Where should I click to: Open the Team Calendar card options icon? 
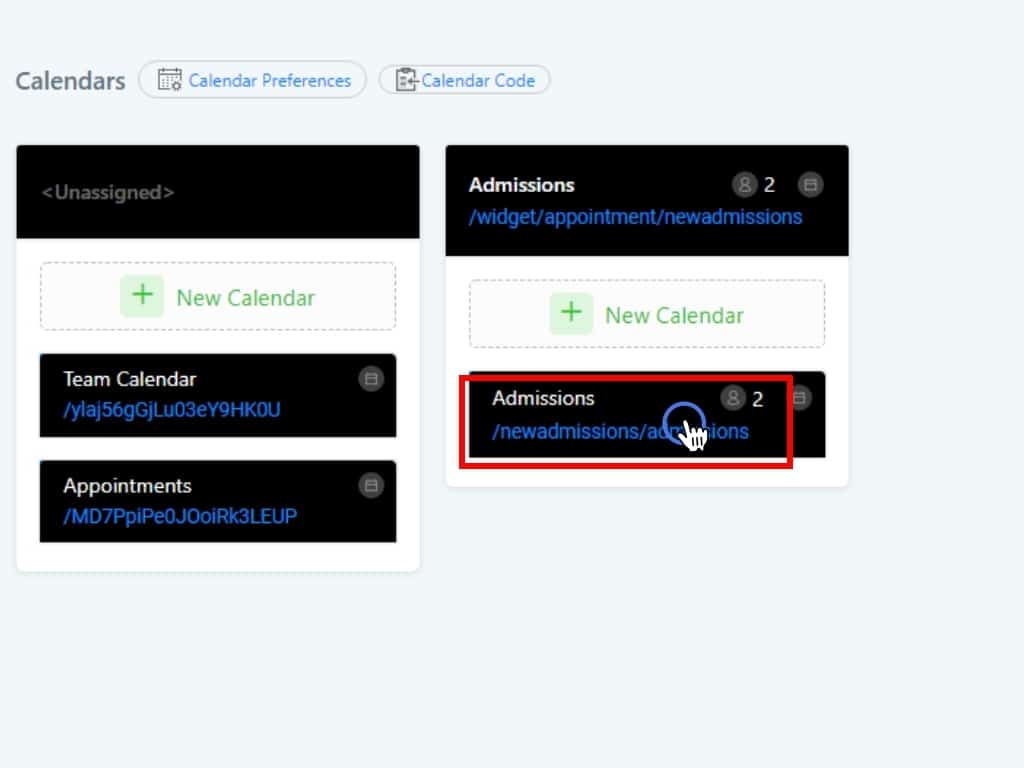coord(371,379)
